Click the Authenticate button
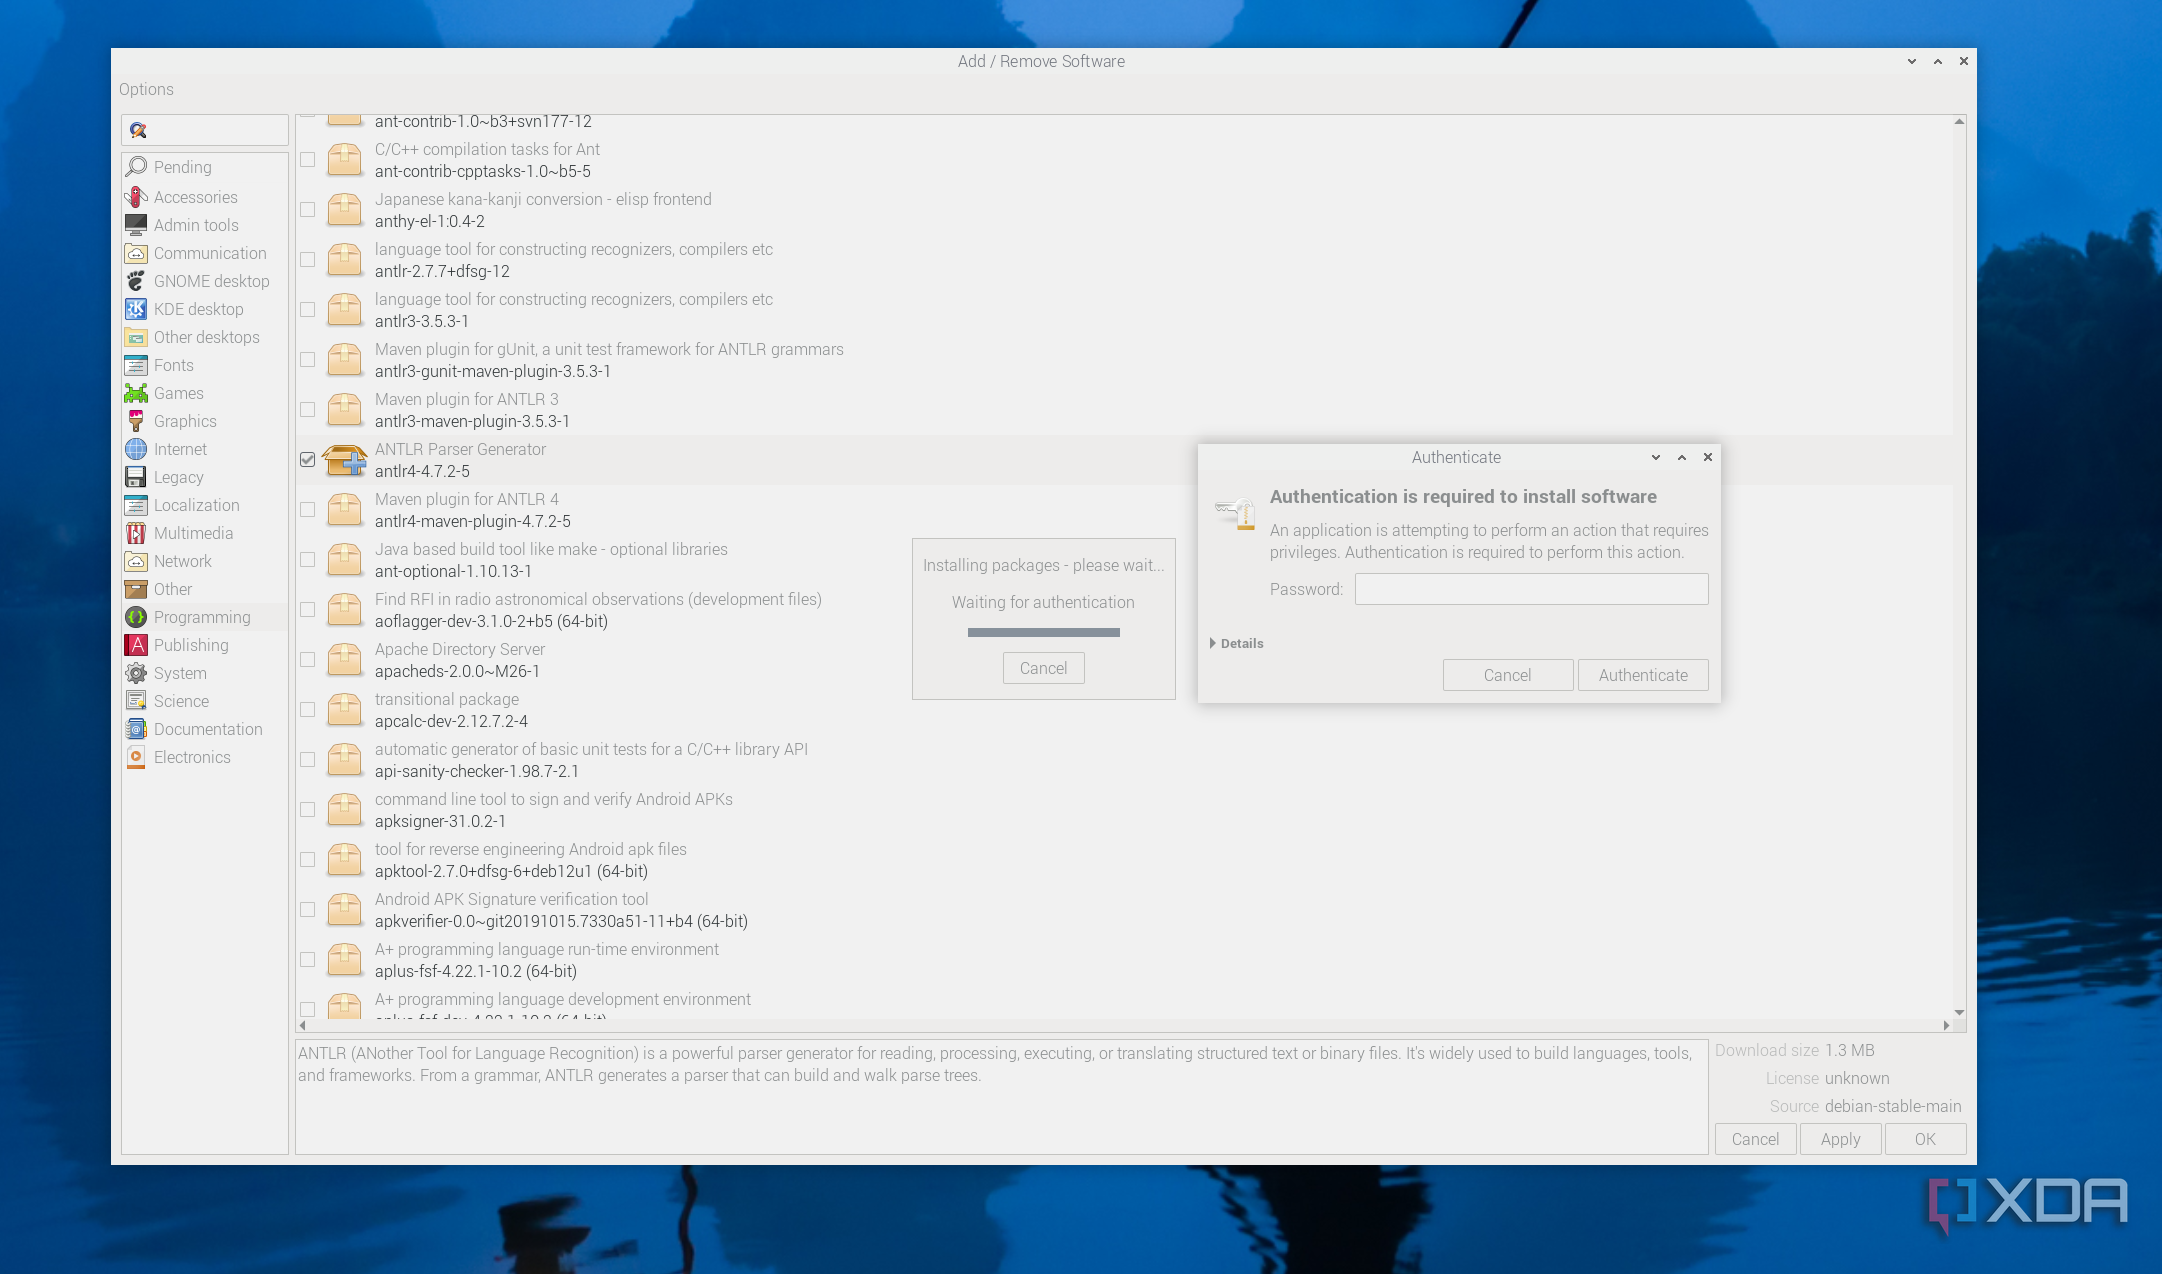 (x=1643, y=675)
